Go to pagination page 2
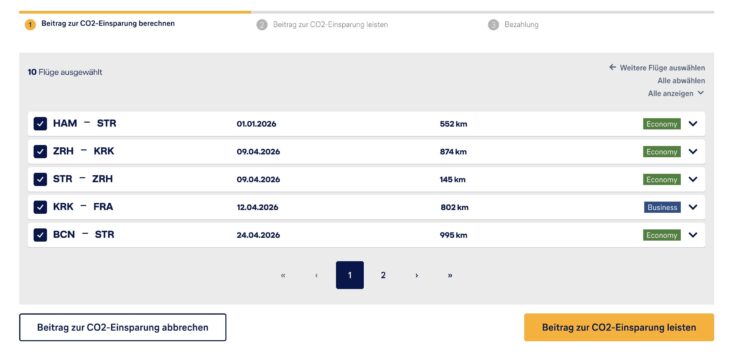The height and width of the screenshot is (361, 750). coord(383,275)
